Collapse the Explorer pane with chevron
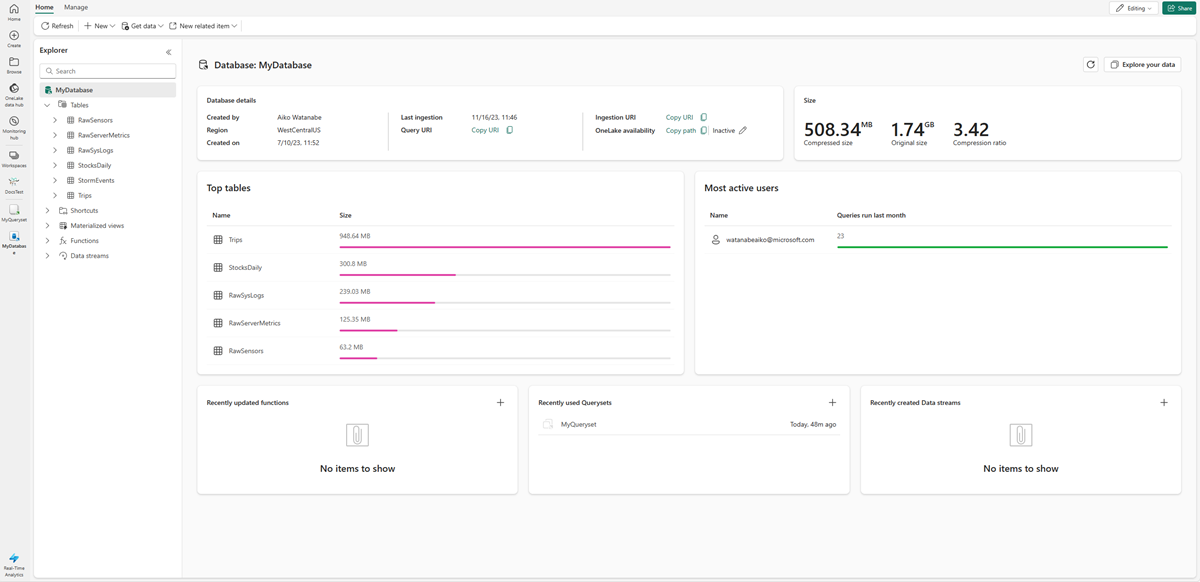The width and height of the screenshot is (1200, 582). point(169,51)
